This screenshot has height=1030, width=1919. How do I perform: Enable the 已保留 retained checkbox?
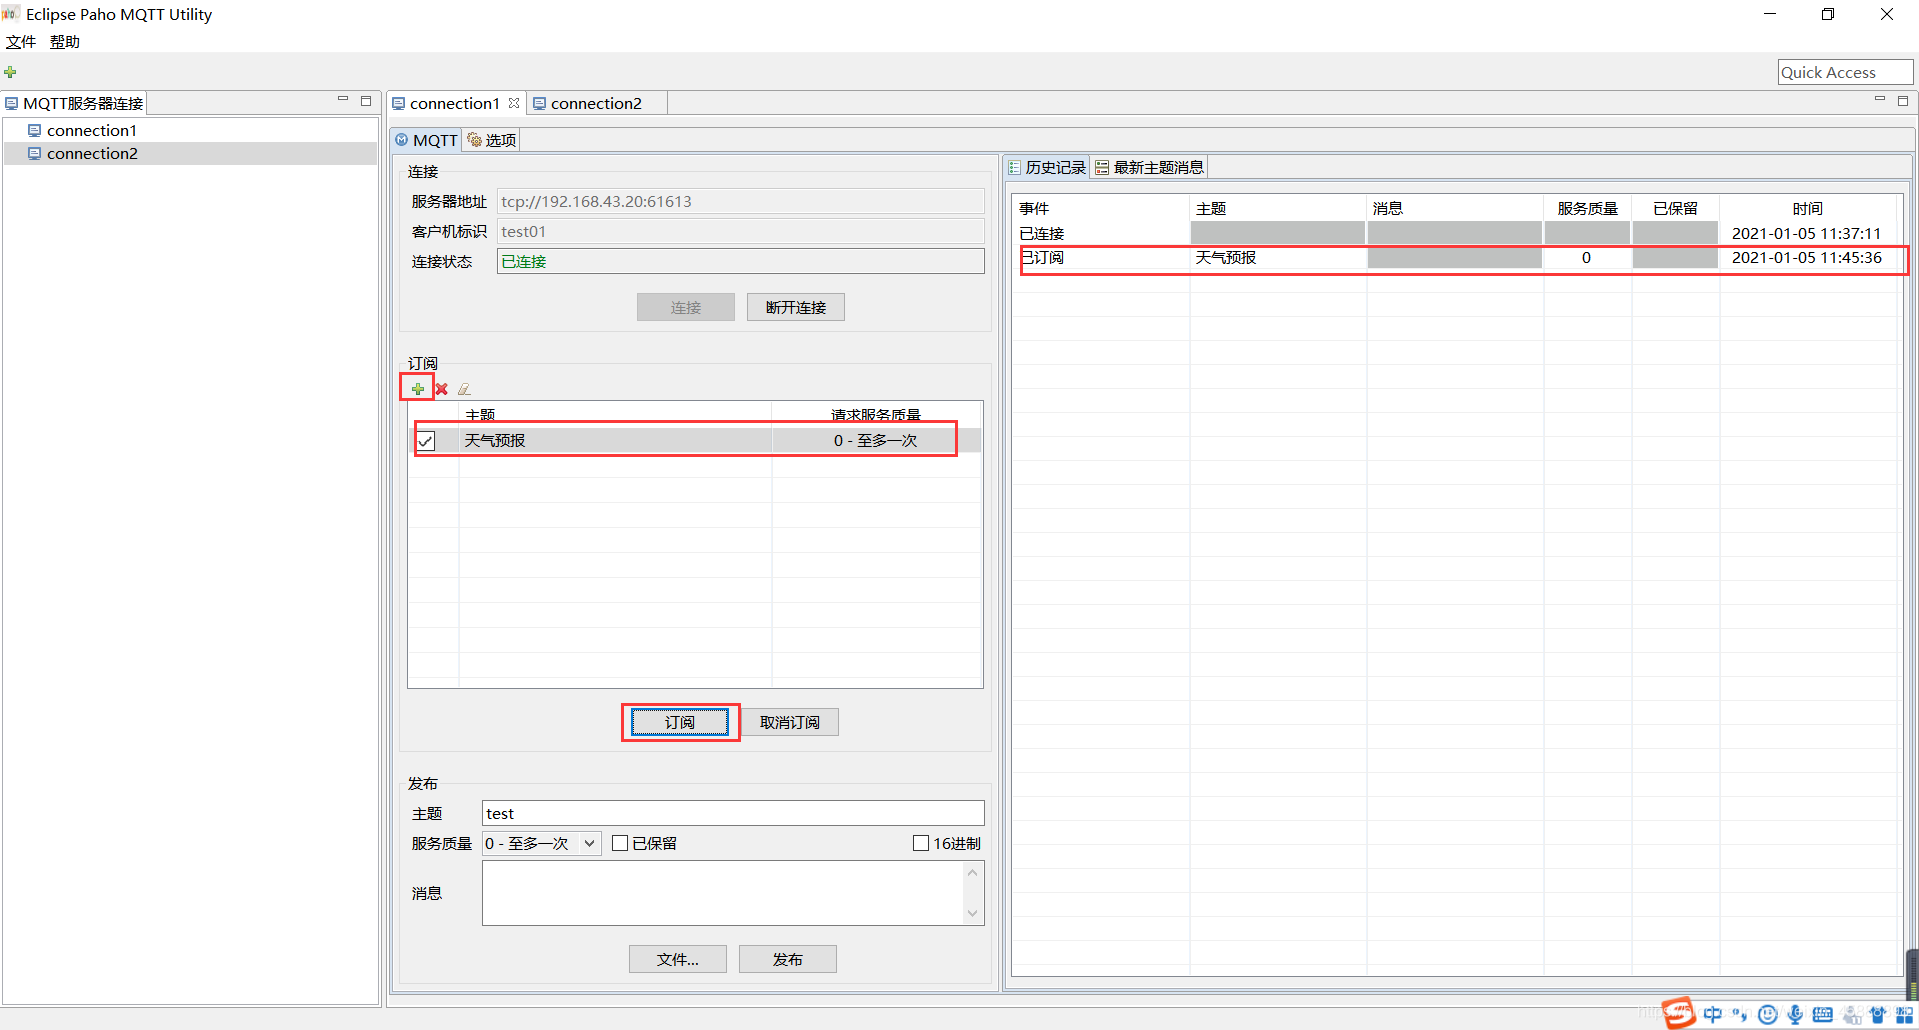tap(620, 843)
